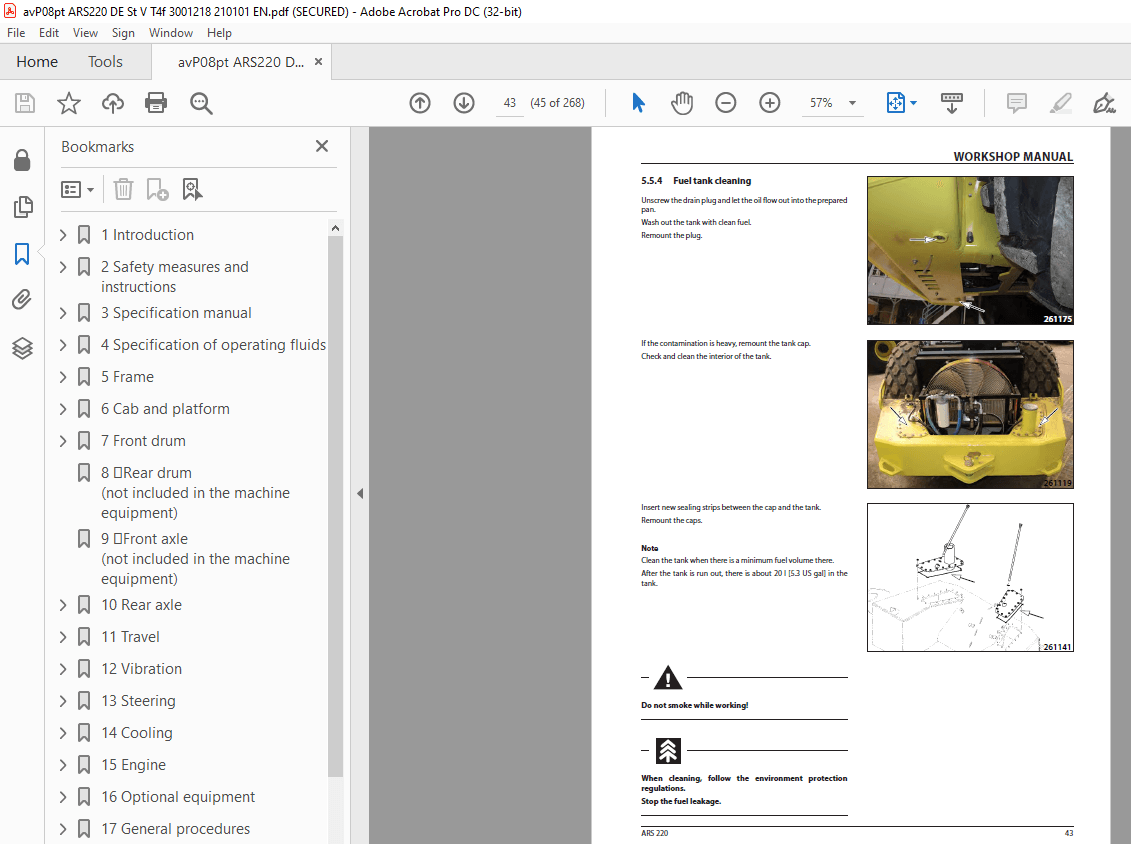Click the page number input field
Screen dimensions: 1131x844
click(x=509, y=103)
